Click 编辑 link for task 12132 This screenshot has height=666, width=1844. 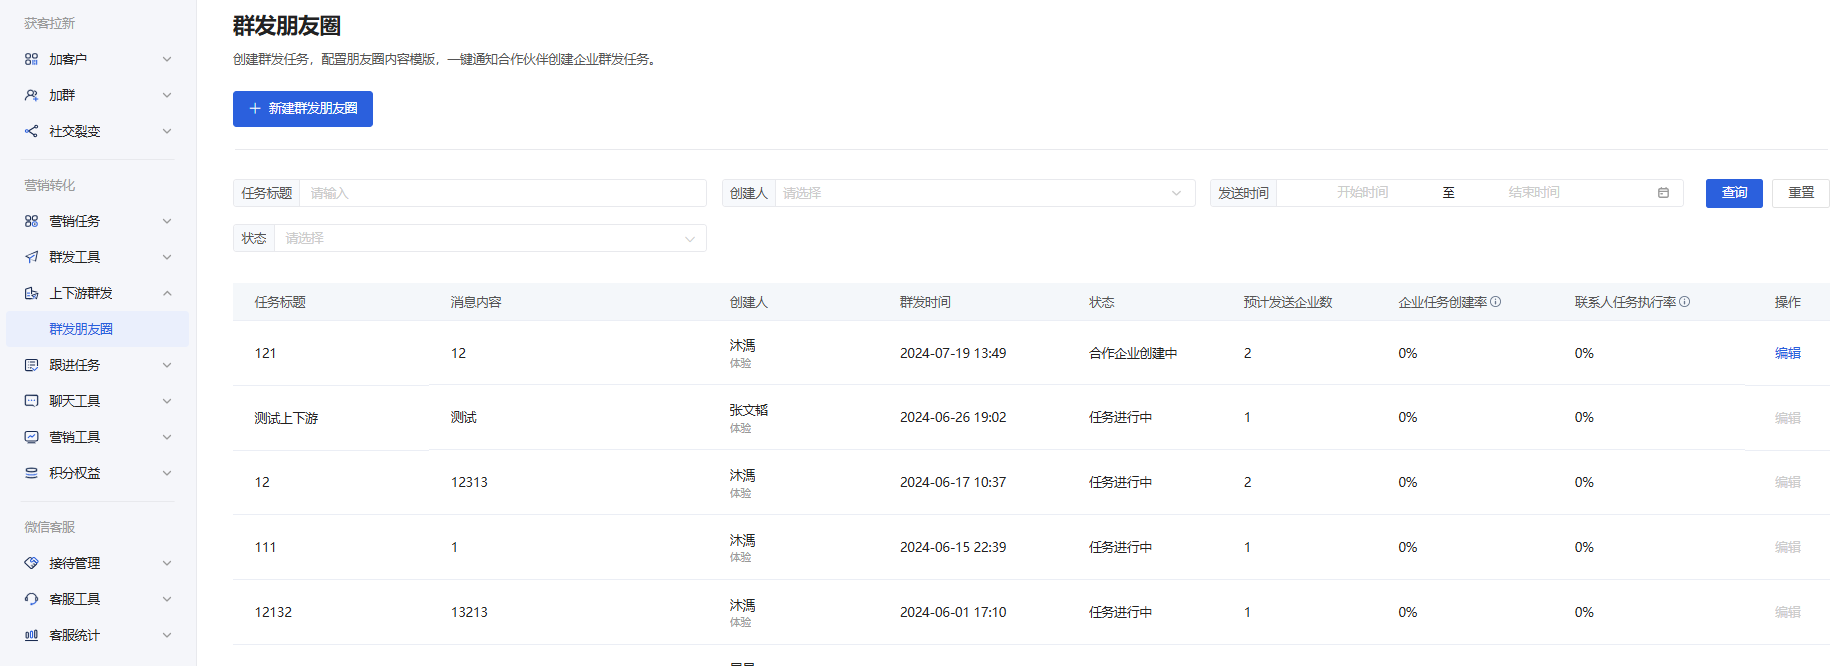pos(1787,612)
